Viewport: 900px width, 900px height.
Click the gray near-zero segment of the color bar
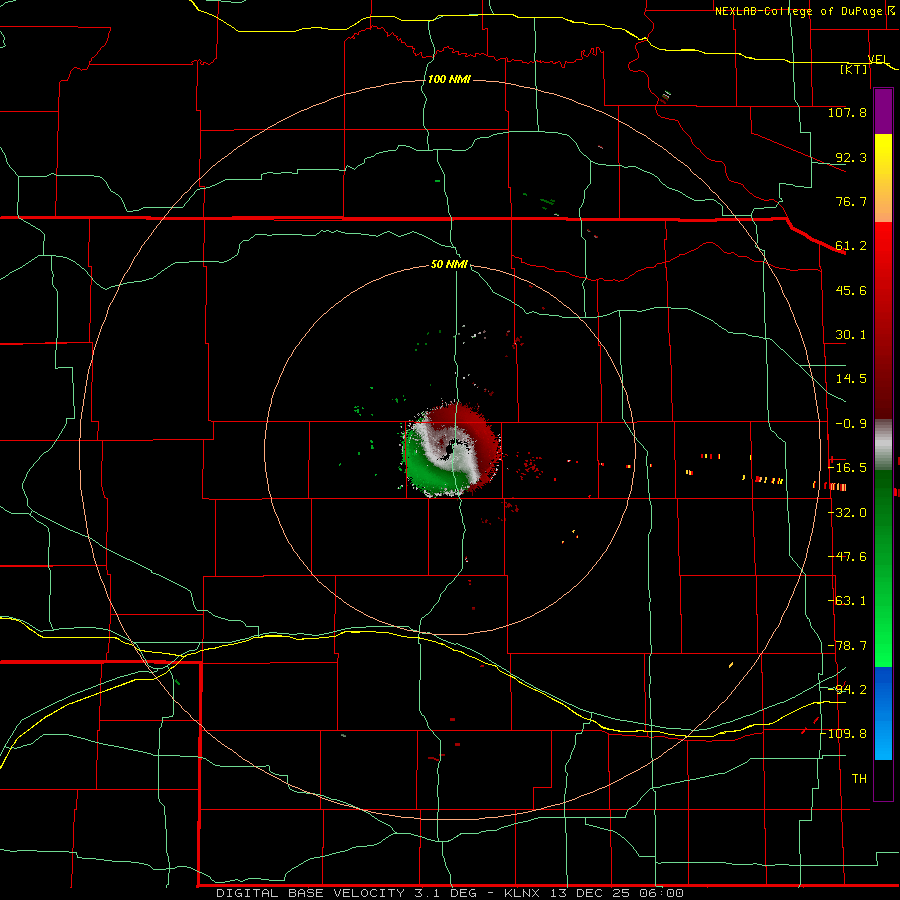point(883,444)
